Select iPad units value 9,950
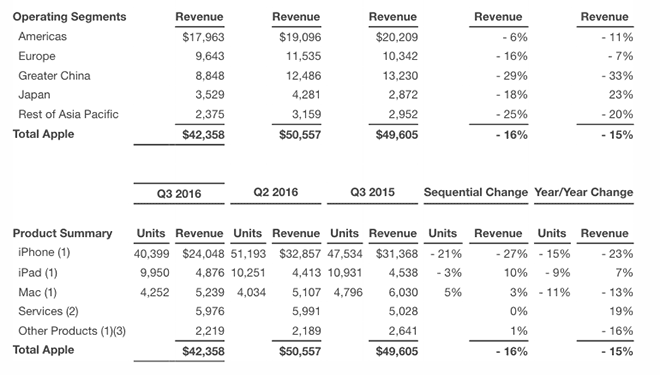The width and height of the screenshot is (660, 375). tap(154, 273)
